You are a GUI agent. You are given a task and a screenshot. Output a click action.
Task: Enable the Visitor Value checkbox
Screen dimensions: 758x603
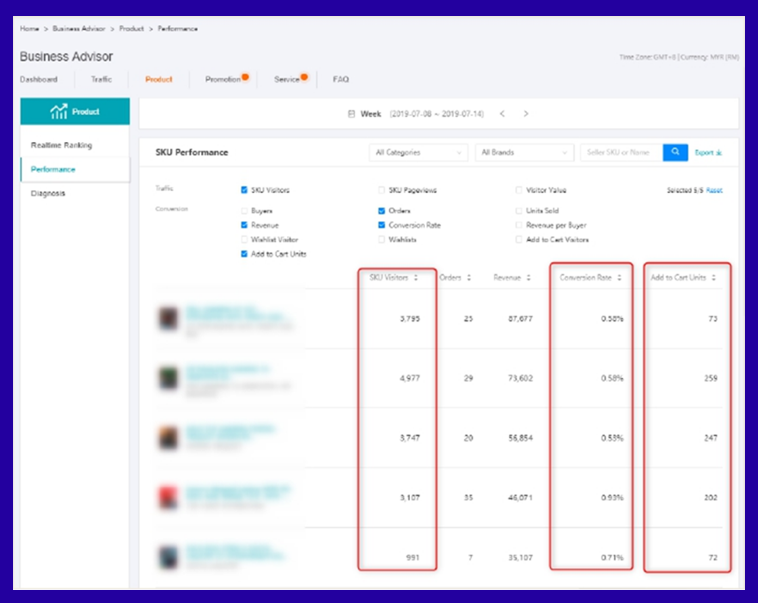click(519, 190)
